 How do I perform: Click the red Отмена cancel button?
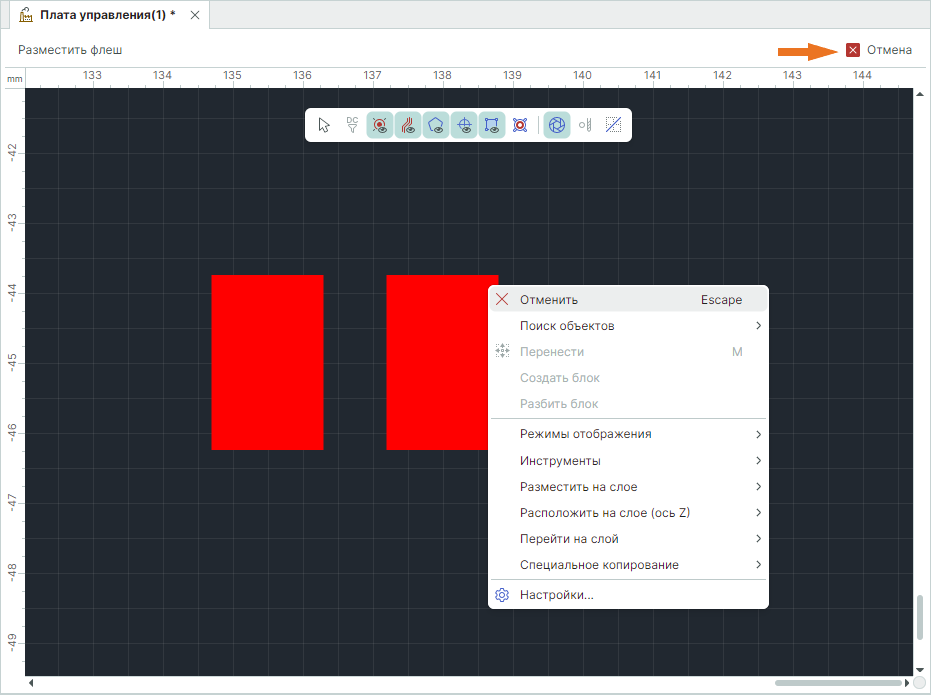coord(879,50)
